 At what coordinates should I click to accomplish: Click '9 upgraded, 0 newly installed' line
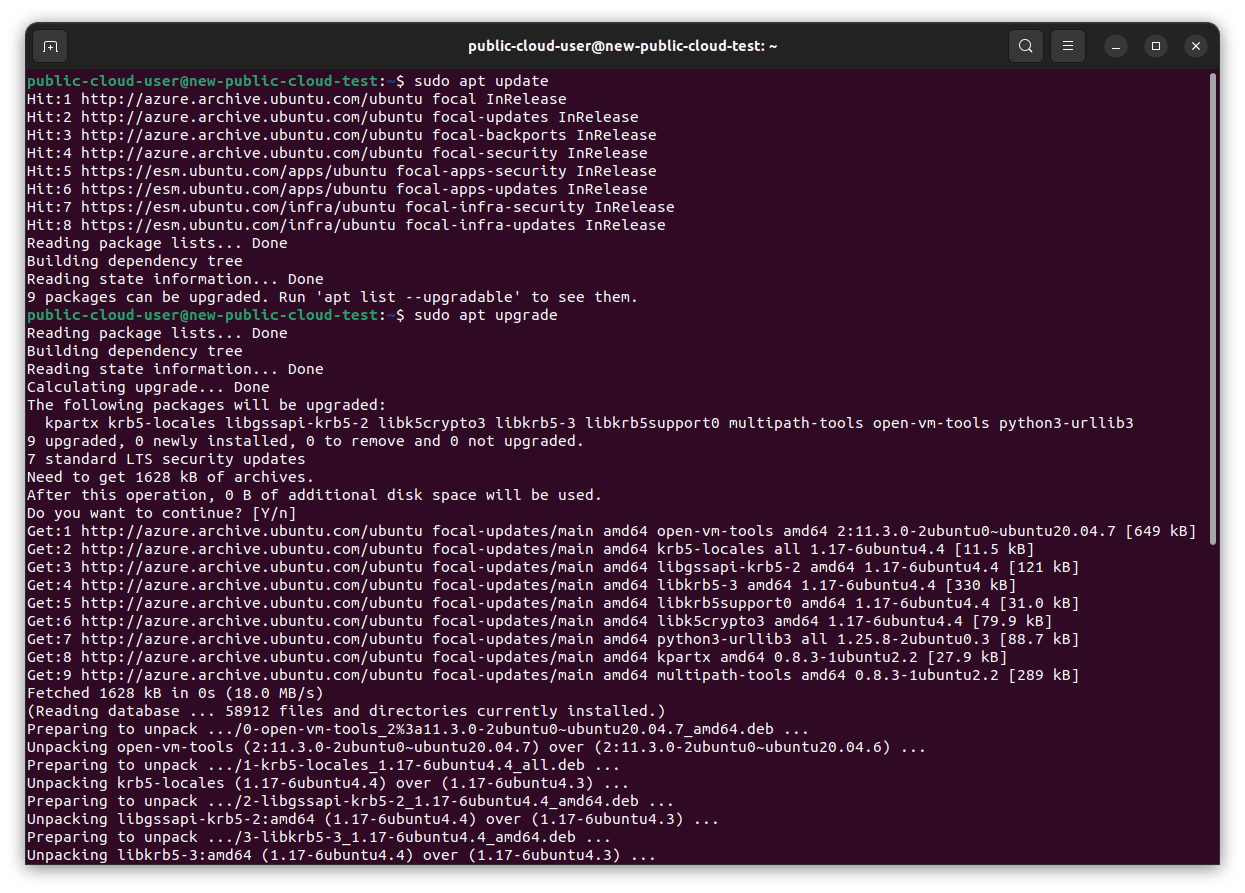click(x=306, y=441)
